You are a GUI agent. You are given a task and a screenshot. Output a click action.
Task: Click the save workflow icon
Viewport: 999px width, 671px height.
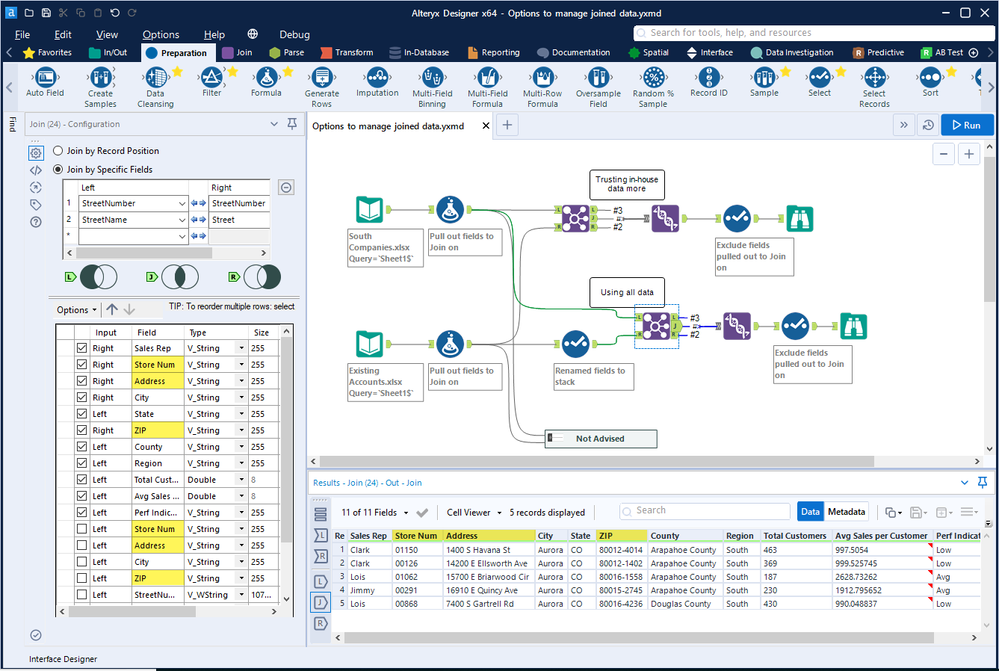click(x=46, y=13)
